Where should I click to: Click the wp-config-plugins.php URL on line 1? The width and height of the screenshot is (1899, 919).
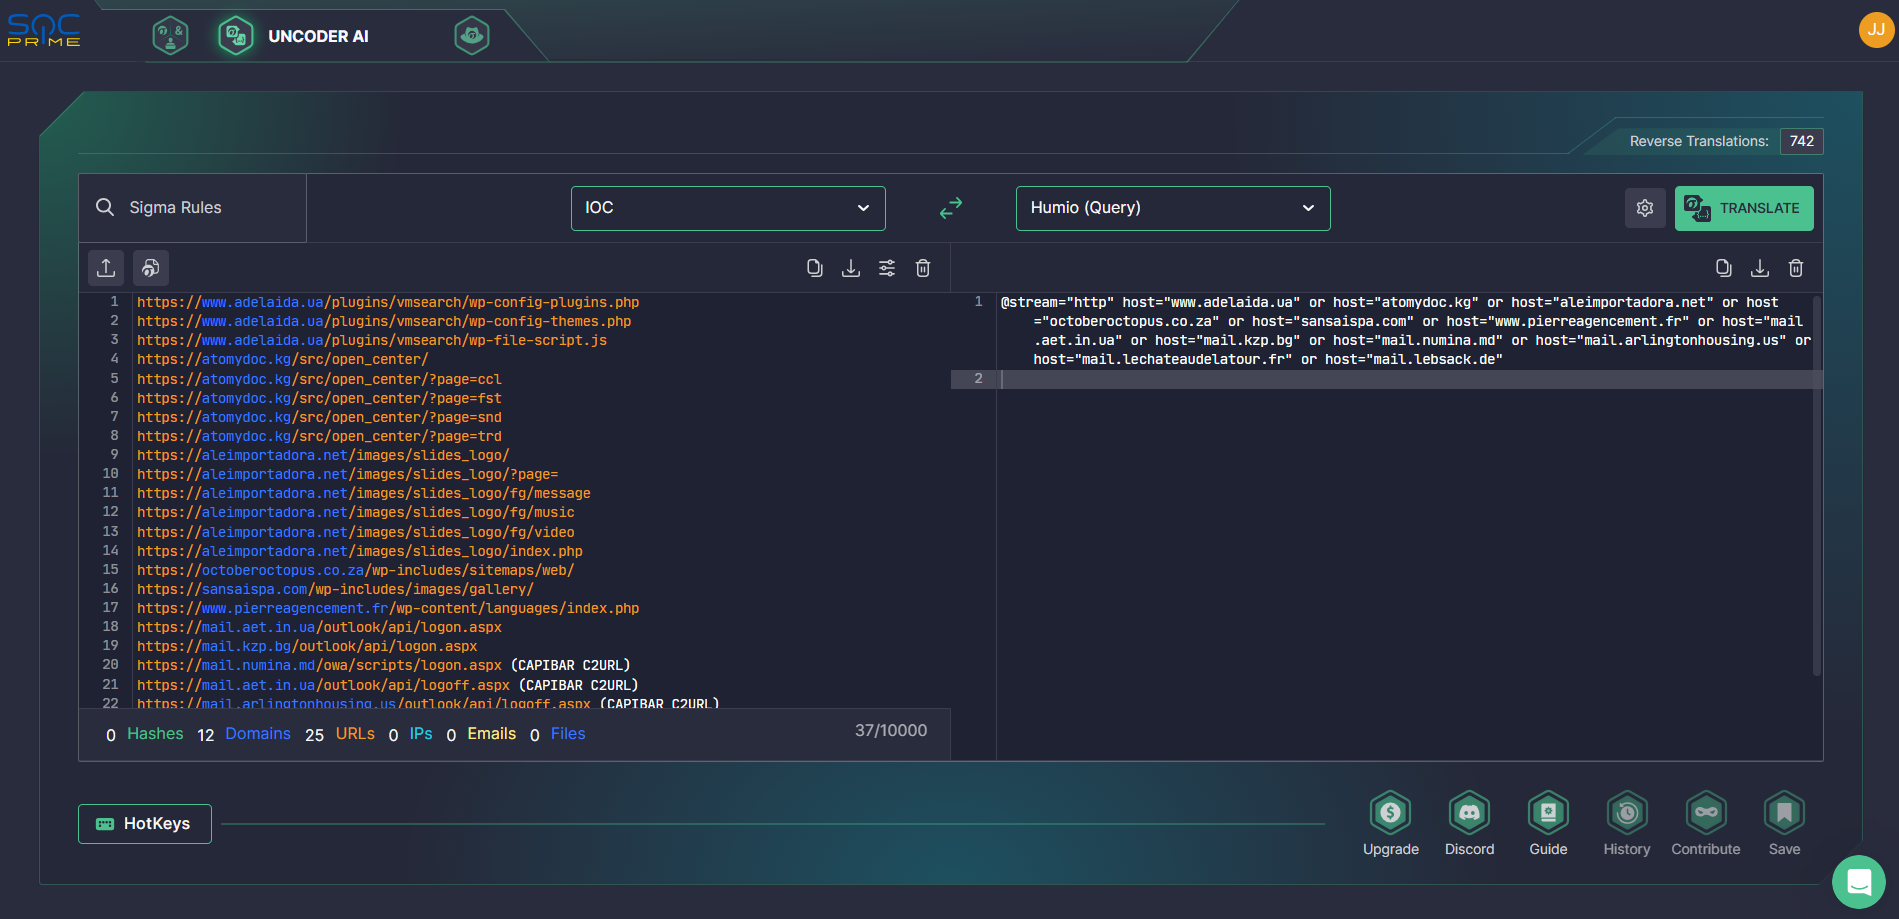[388, 302]
